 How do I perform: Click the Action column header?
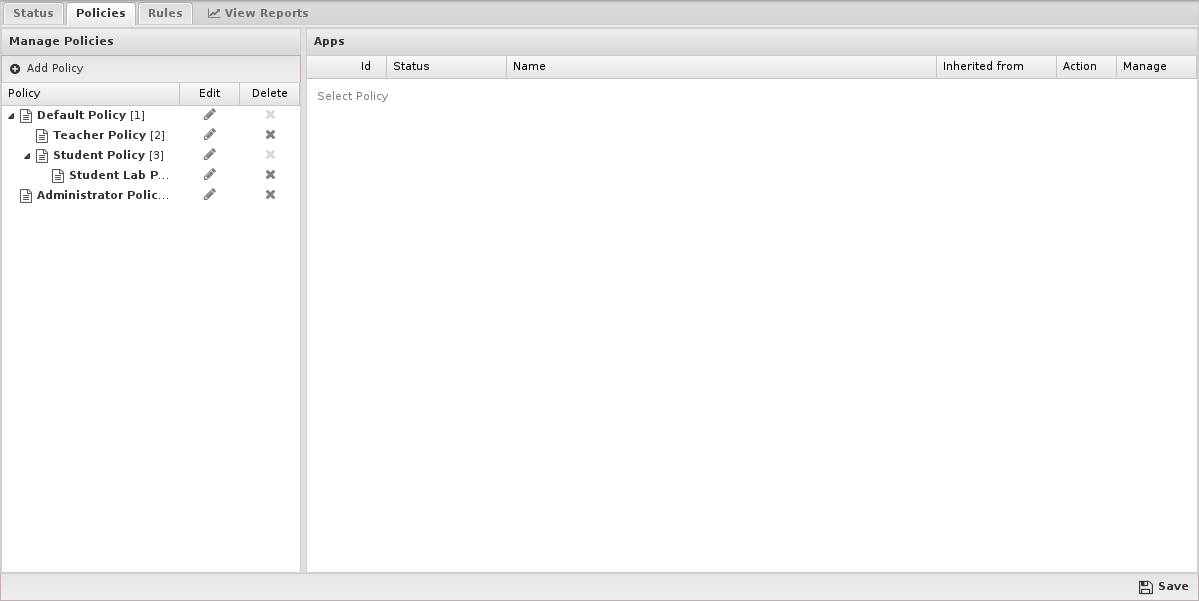pyautogui.click(x=1087, y=67)
